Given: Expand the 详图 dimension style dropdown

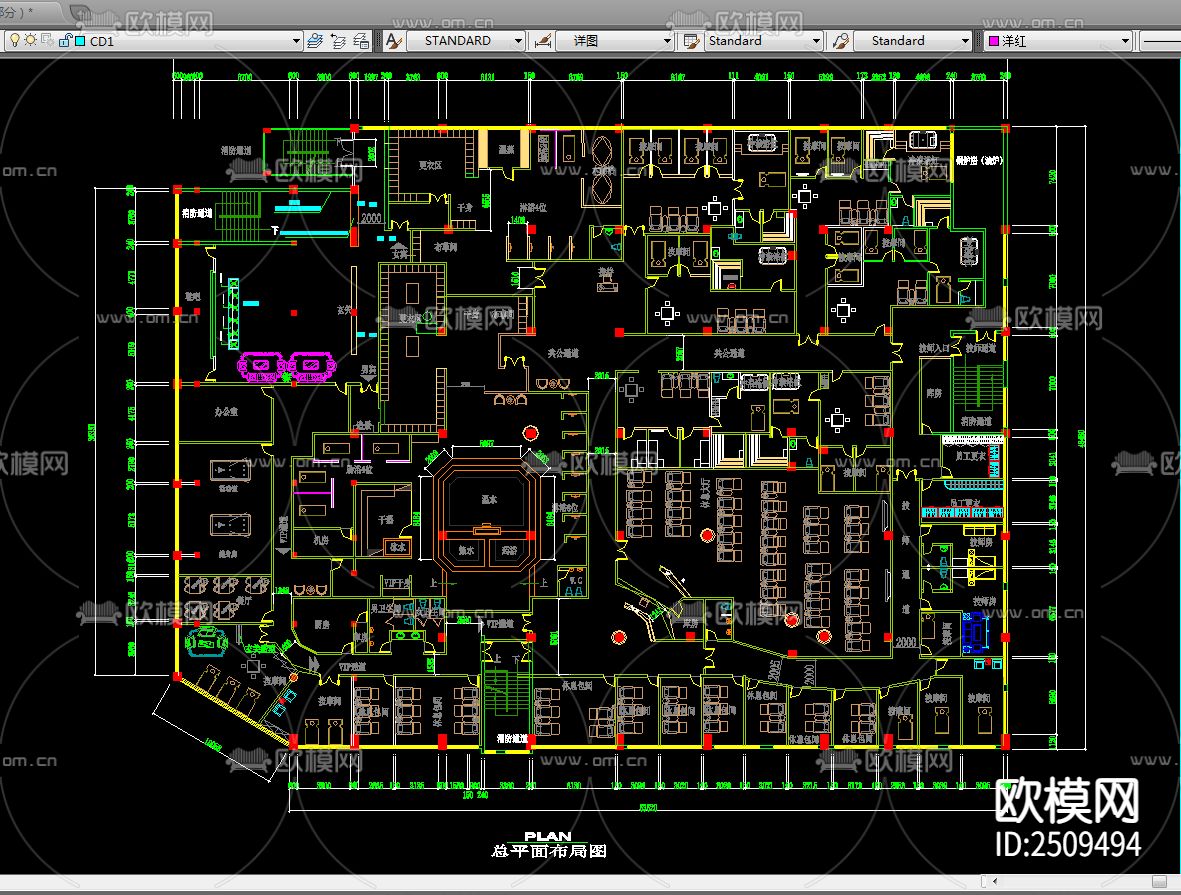Looking at the screenshot, I should (x=667, y=41).
